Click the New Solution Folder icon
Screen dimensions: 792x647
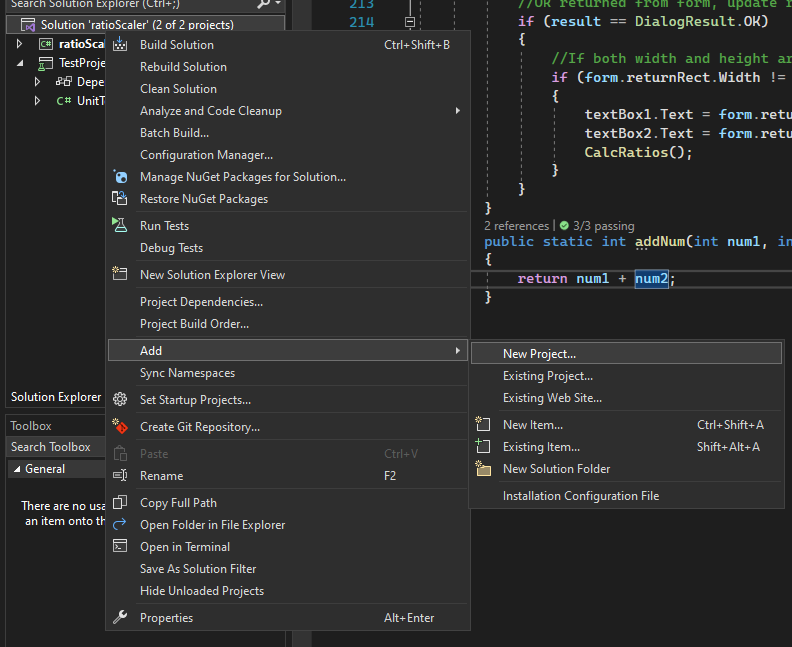[483, 469]
